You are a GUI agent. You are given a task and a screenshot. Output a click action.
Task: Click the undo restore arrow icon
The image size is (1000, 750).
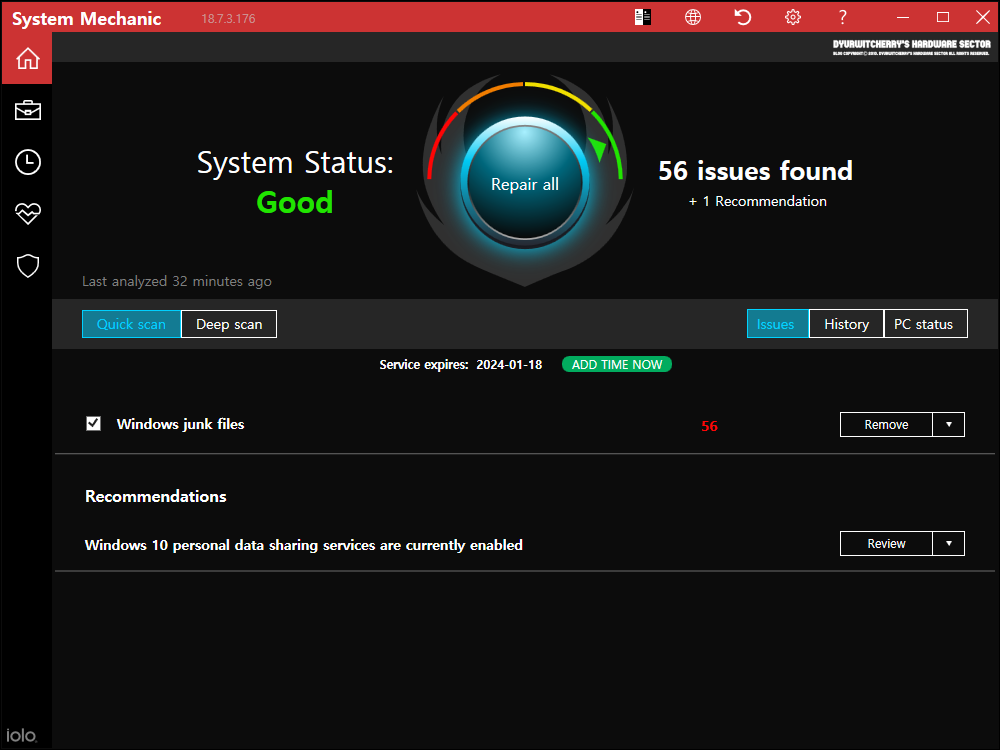(x=742, y=17)
